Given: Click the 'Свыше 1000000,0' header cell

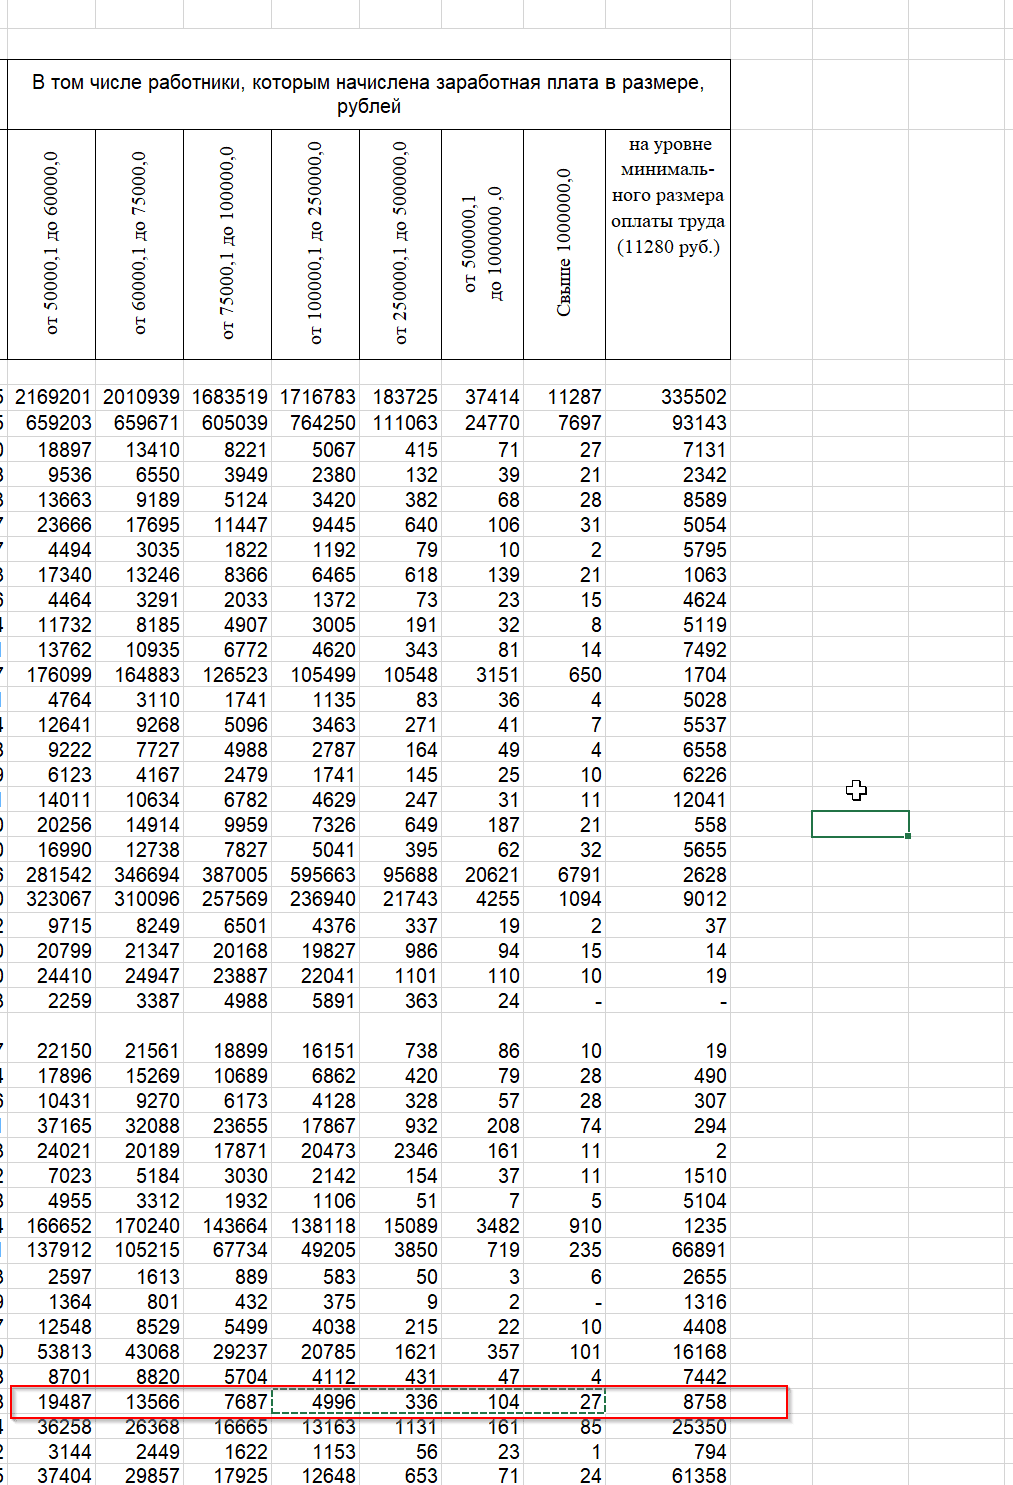Looking at the screenshot, I should tap(564, 244).
